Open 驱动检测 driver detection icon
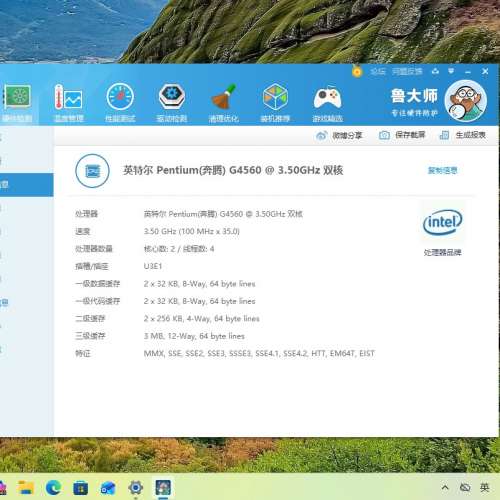The width and height of the screenshot is (500, 500). (x=172, y=103)
